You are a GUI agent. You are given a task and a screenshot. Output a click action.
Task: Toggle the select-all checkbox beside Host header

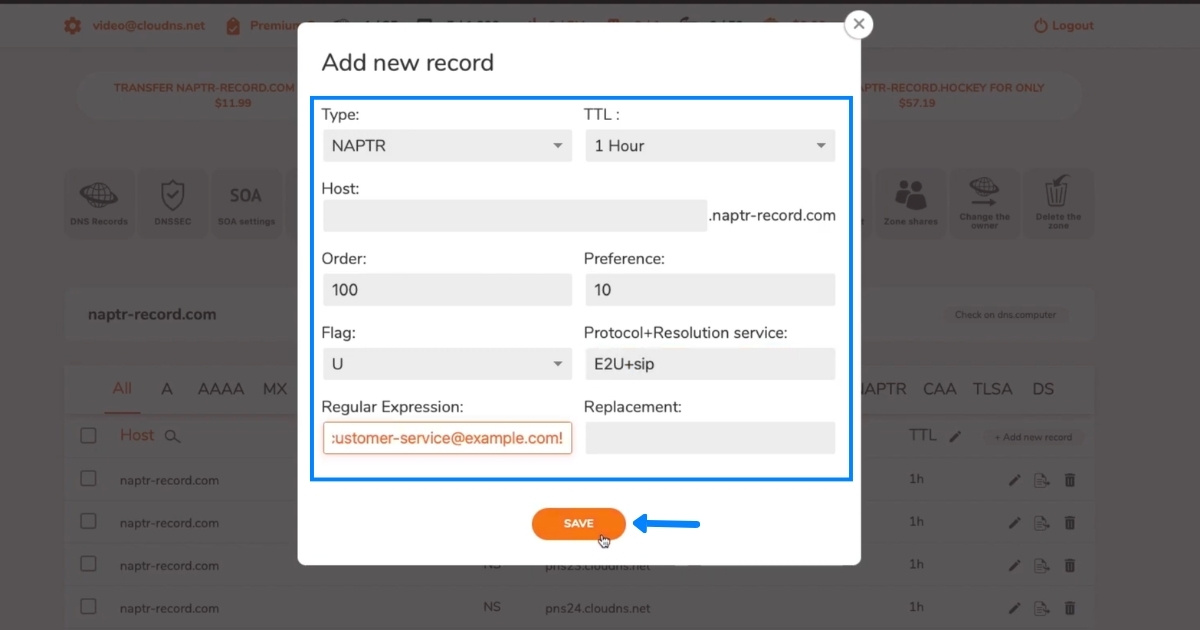point(88,435)
